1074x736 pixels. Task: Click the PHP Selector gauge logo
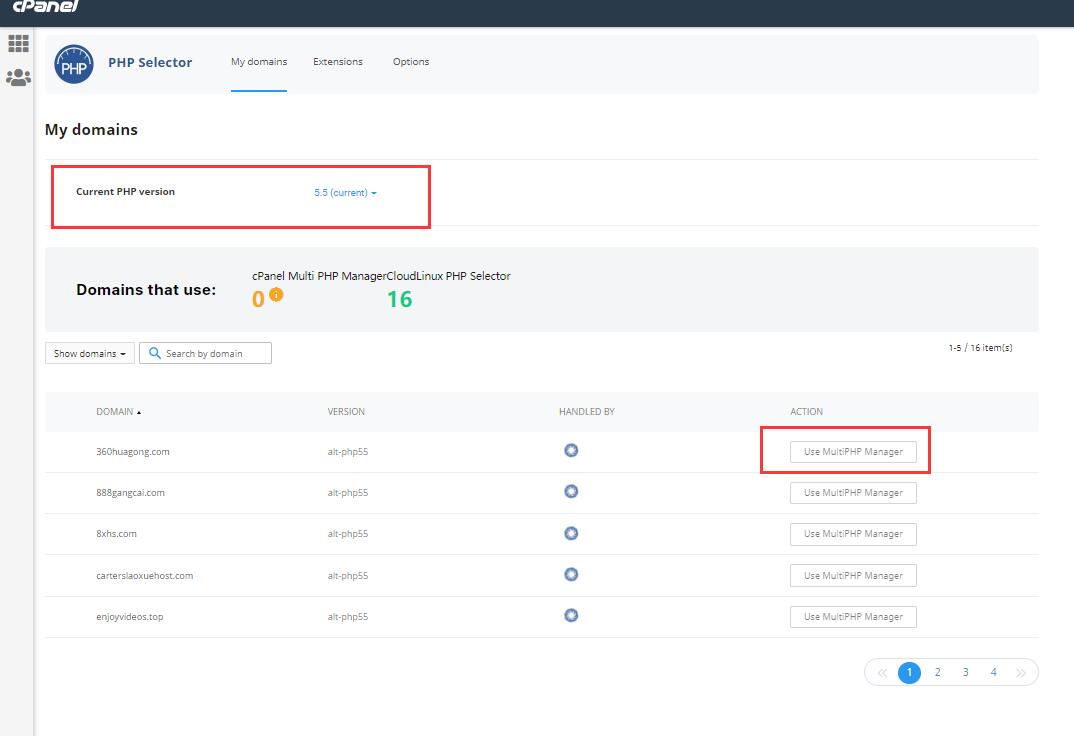coord(73,64)
